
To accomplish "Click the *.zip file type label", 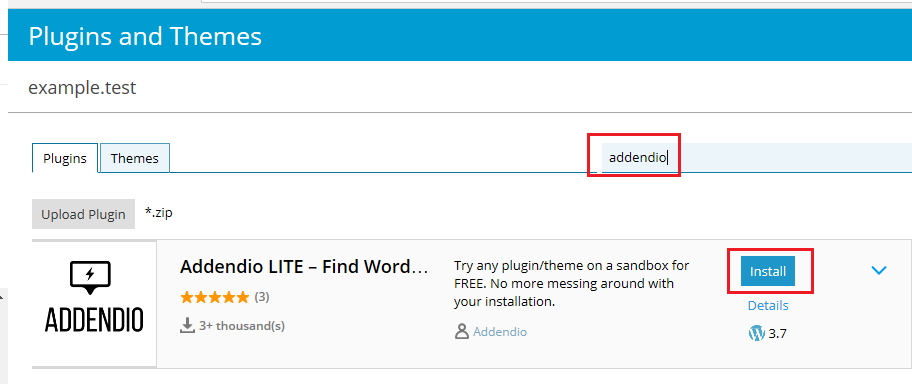I will pyautogui.click(x=159, y=213).
